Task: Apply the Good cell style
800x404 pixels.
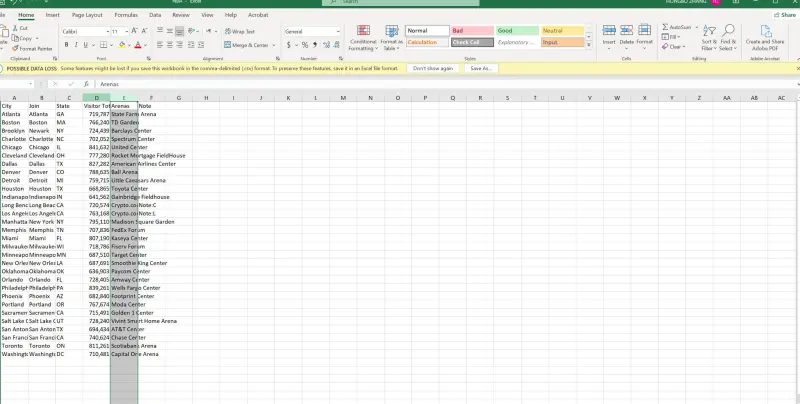Action: coord(517,31)
